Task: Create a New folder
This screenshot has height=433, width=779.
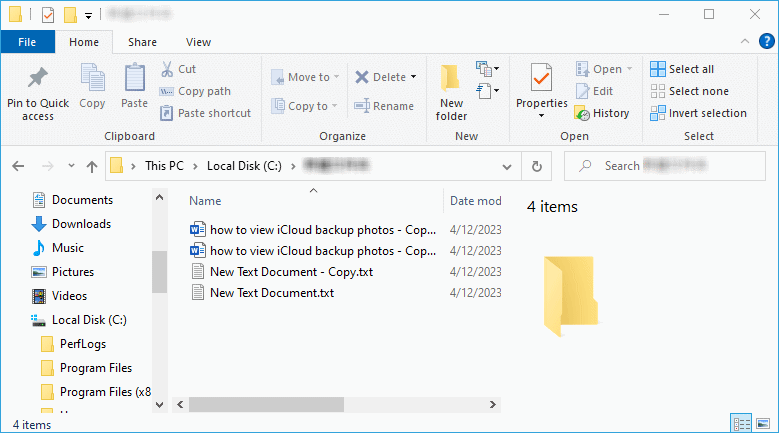Action: click(x=451, y=93)
